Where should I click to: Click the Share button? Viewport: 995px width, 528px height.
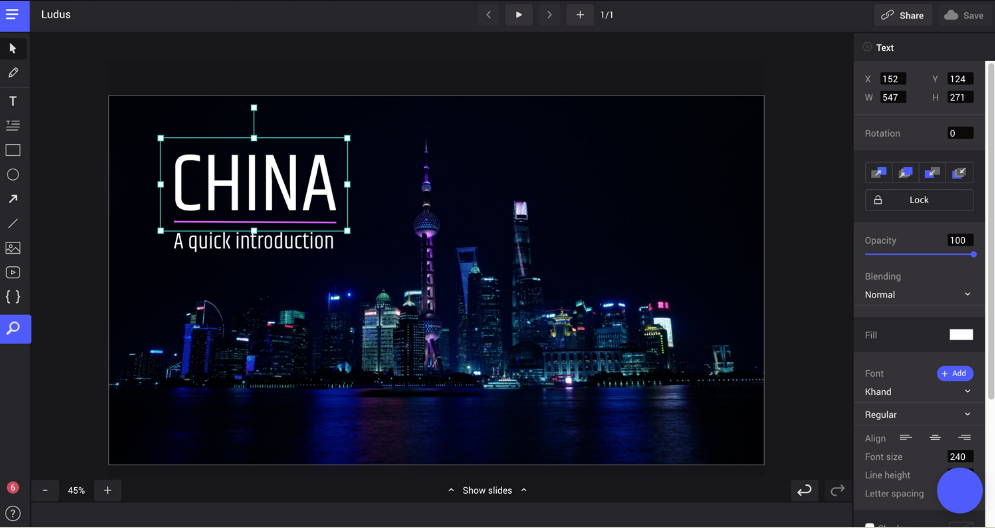coord(902,15)
